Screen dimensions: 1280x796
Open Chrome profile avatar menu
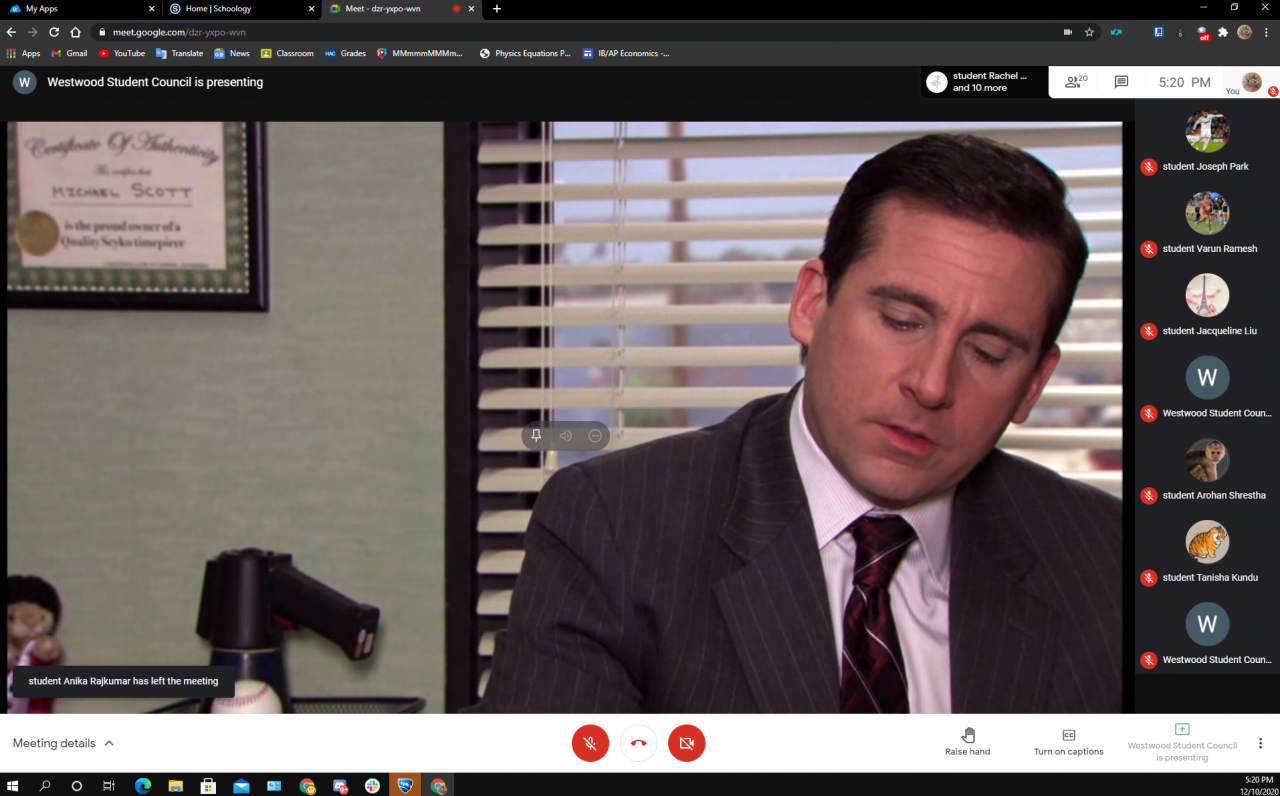point(1244,32)
